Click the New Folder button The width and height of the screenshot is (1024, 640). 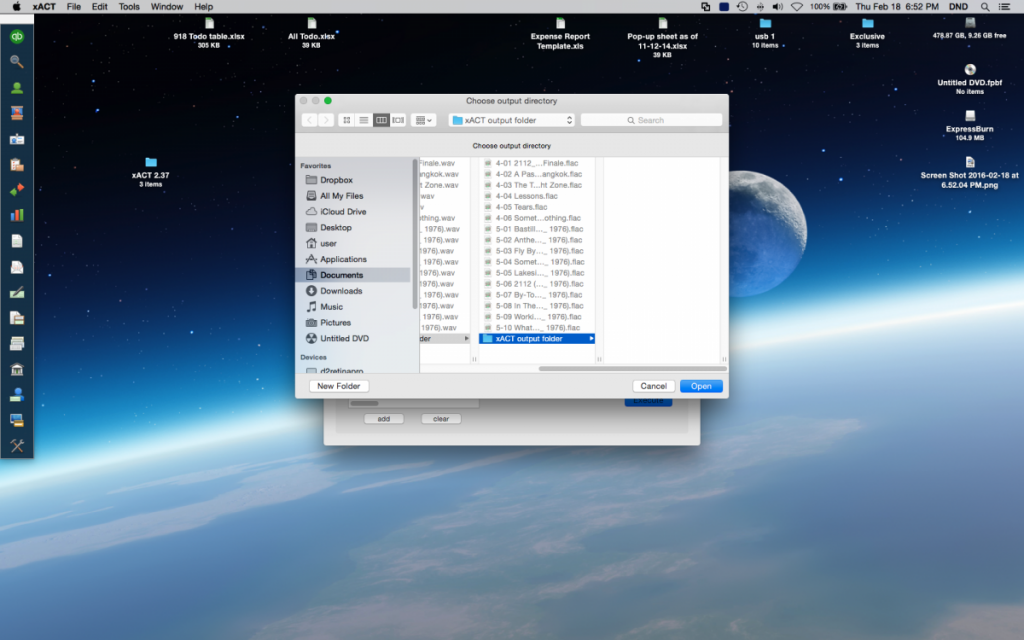coord(339,386)
